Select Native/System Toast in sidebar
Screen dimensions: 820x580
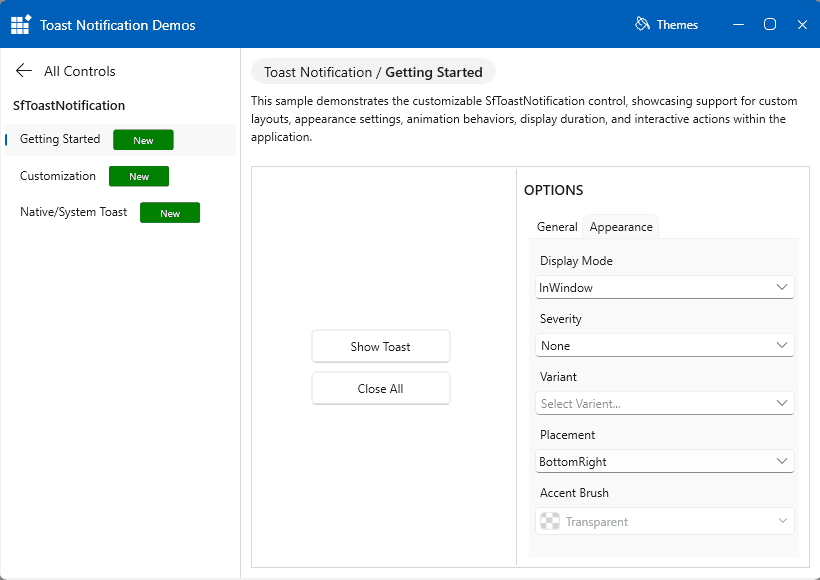coord(73,212)
